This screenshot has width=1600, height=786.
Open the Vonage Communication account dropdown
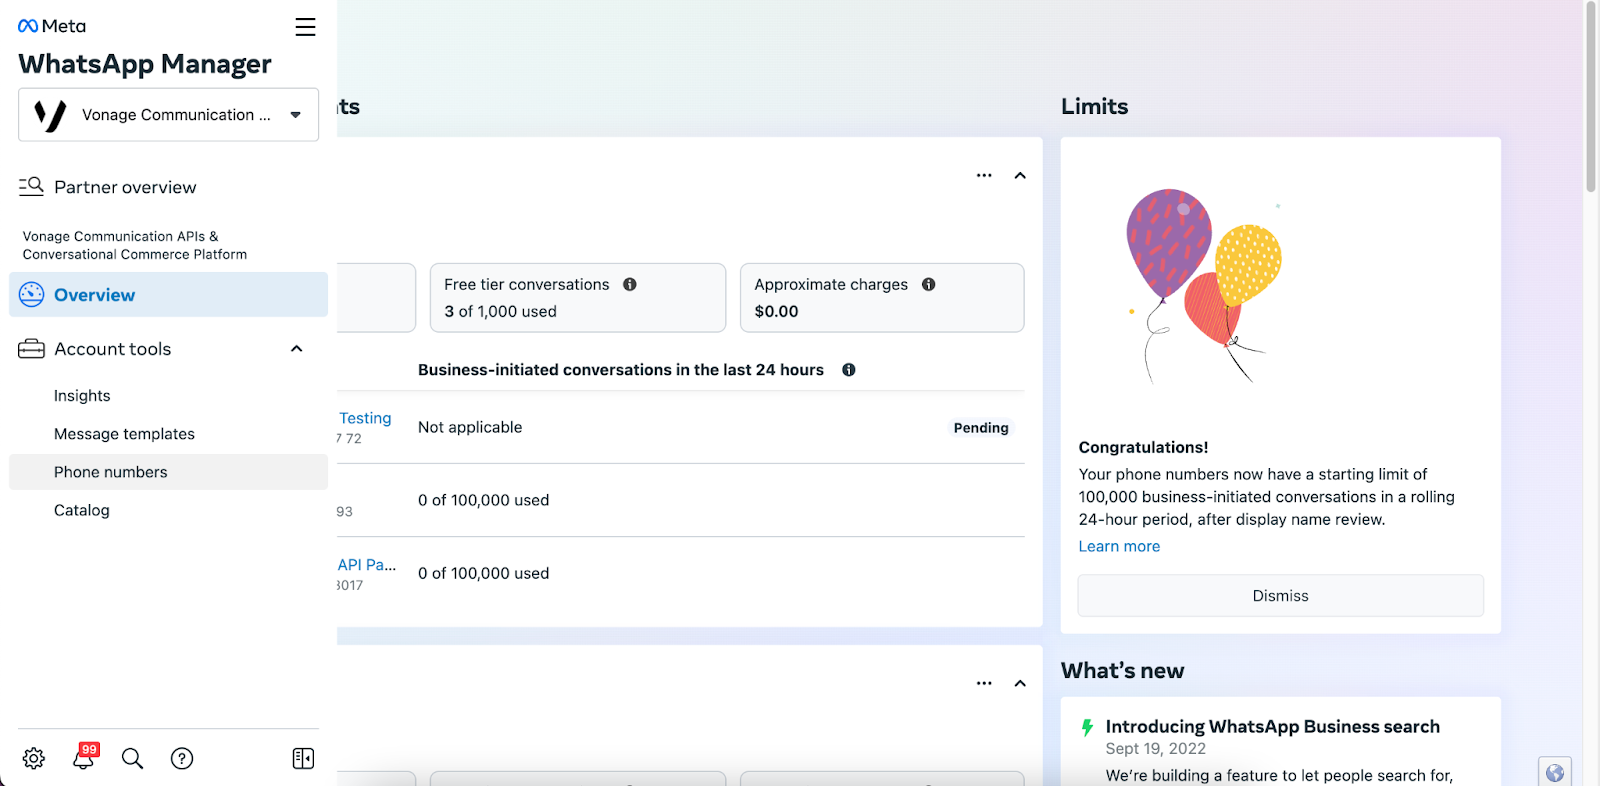click(x=168, y=115)
